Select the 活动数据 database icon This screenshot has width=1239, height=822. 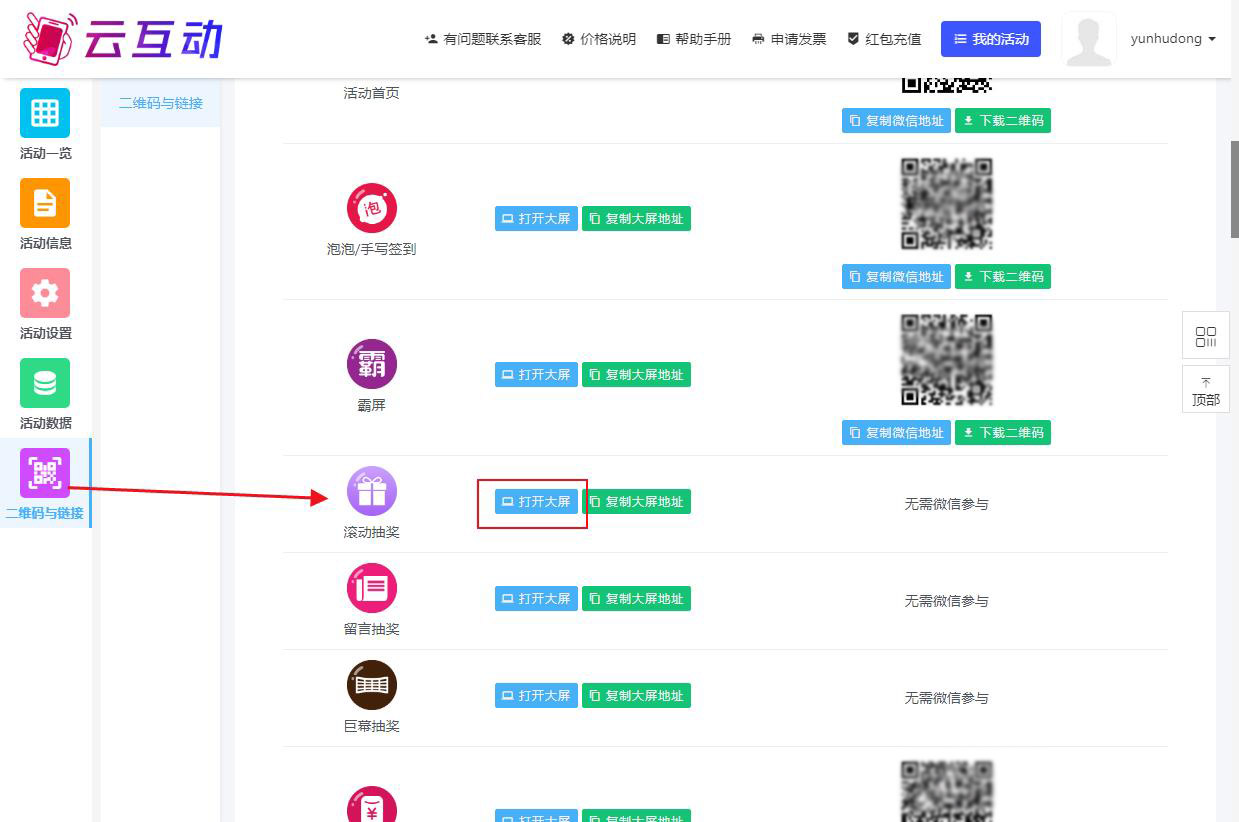point(45,383)
